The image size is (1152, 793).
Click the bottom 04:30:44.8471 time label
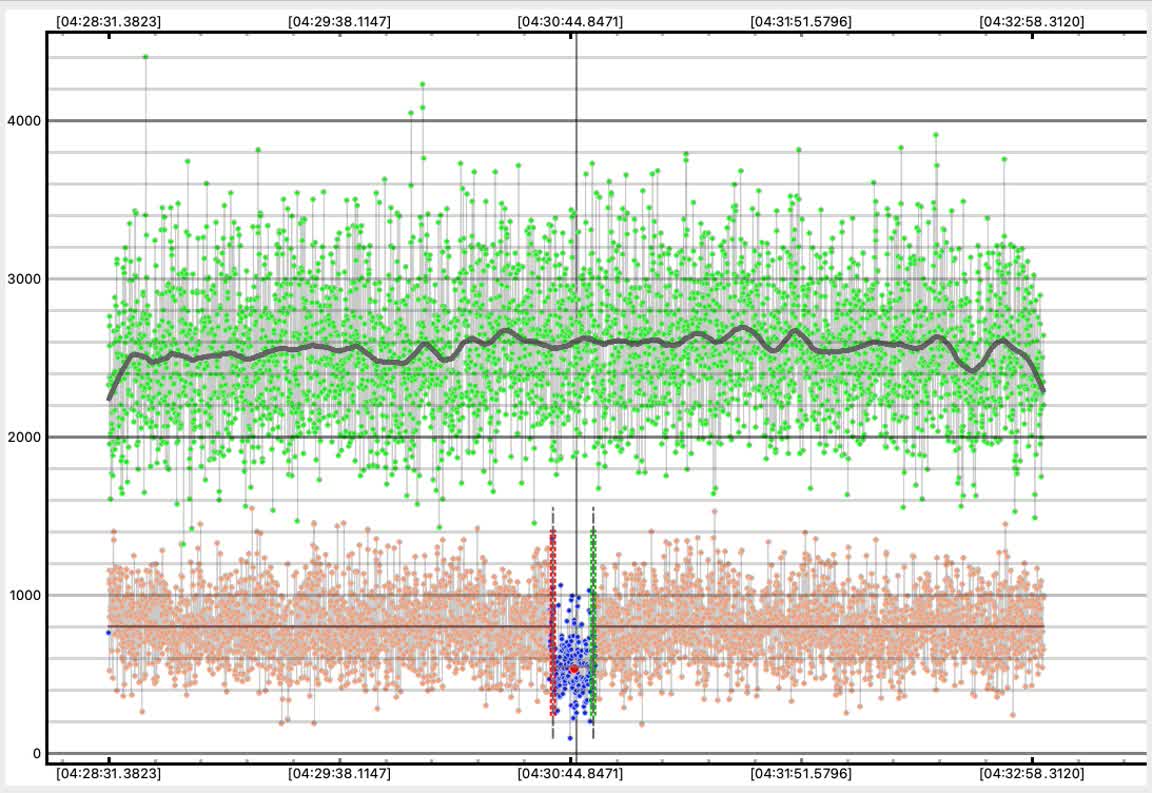click(x=570, y=773)
